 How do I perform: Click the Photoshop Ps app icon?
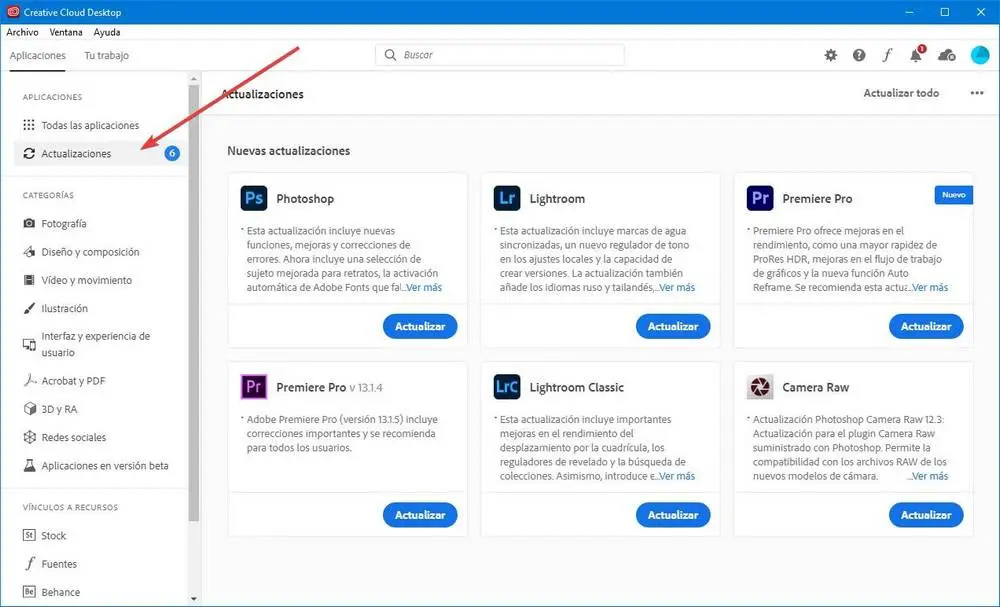point(254,198)
